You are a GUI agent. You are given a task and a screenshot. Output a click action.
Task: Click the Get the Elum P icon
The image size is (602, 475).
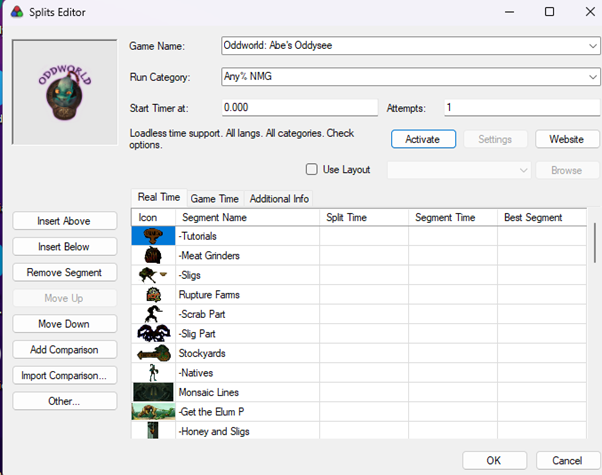tap(153, 412)
